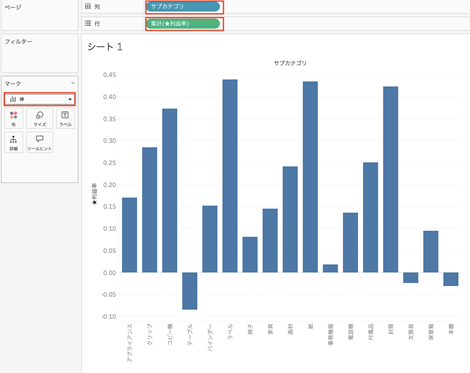
Task: Click the サブカテゴリ header above the chart
Action: pyautogui.click(x=290, y=63)
